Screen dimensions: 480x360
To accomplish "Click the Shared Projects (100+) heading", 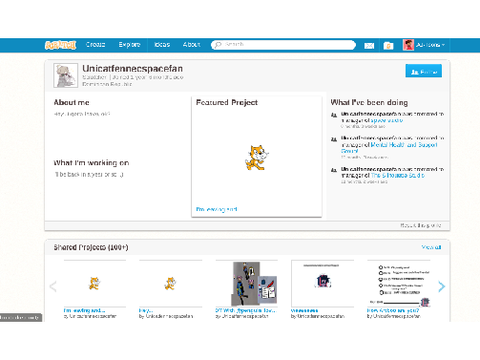I will coord(91,247).
